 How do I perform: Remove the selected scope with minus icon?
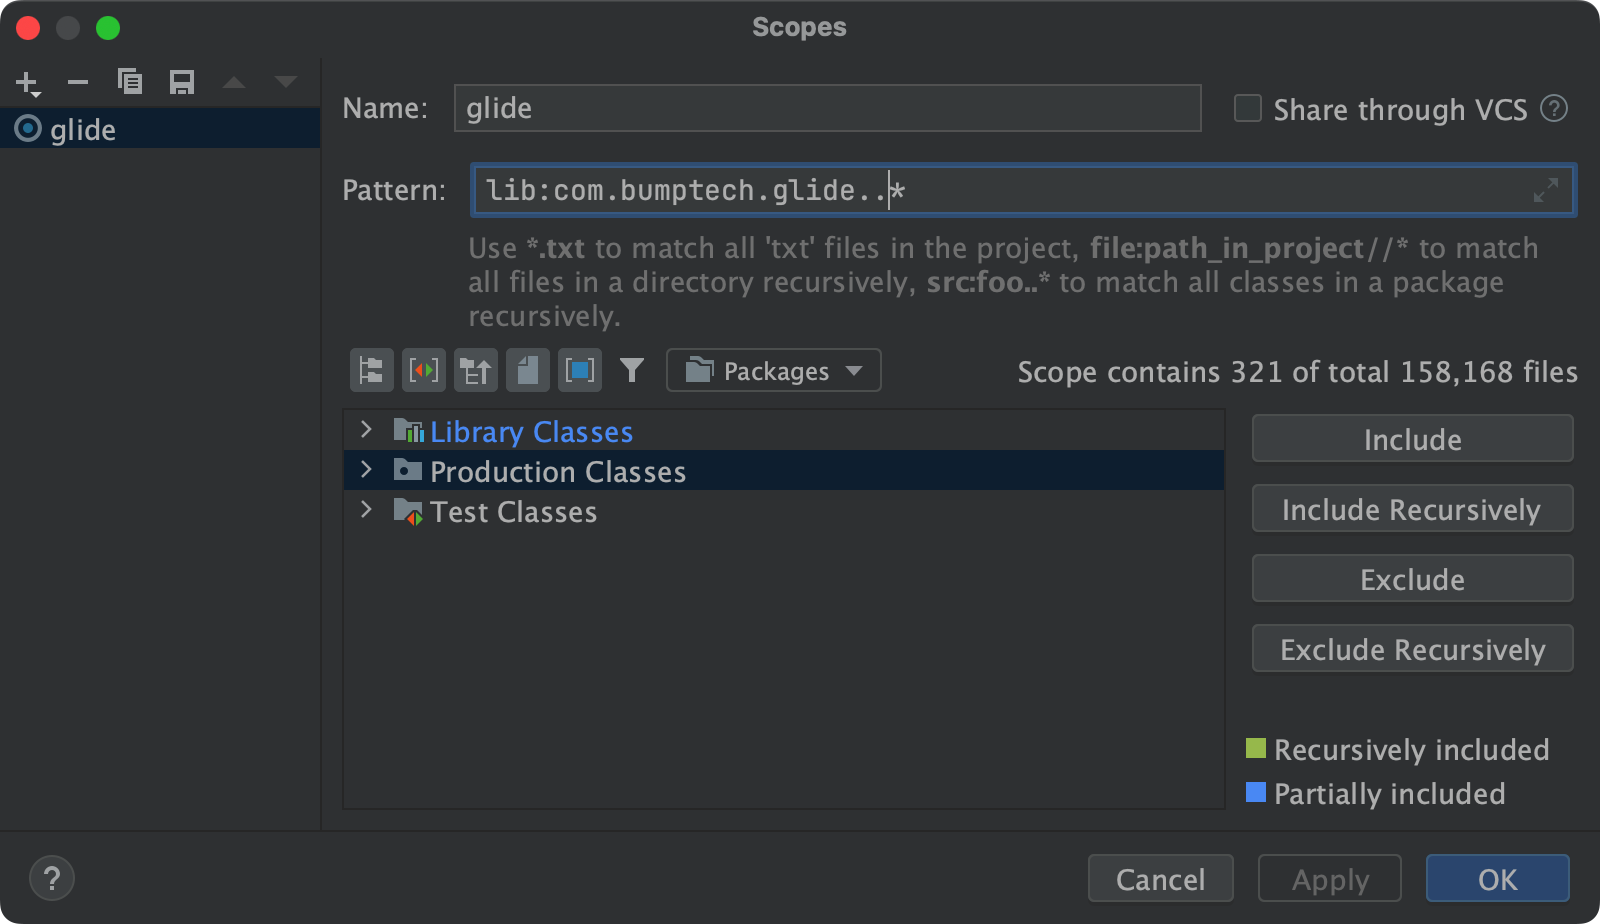tap(78, 82)
